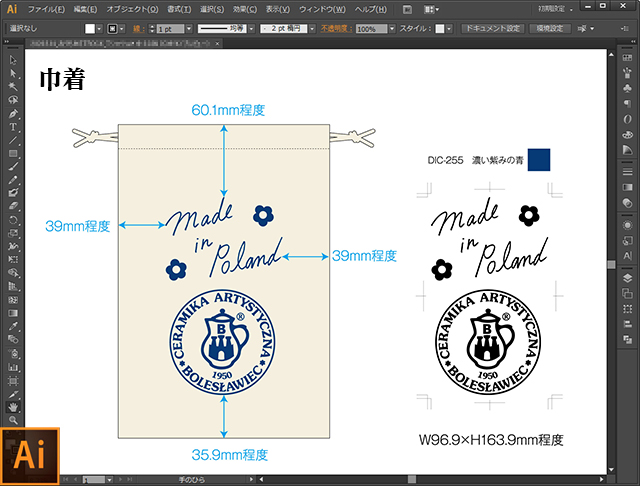Open the 編集(E) menu
640x486 pixels.
click(x=85, y=9)
